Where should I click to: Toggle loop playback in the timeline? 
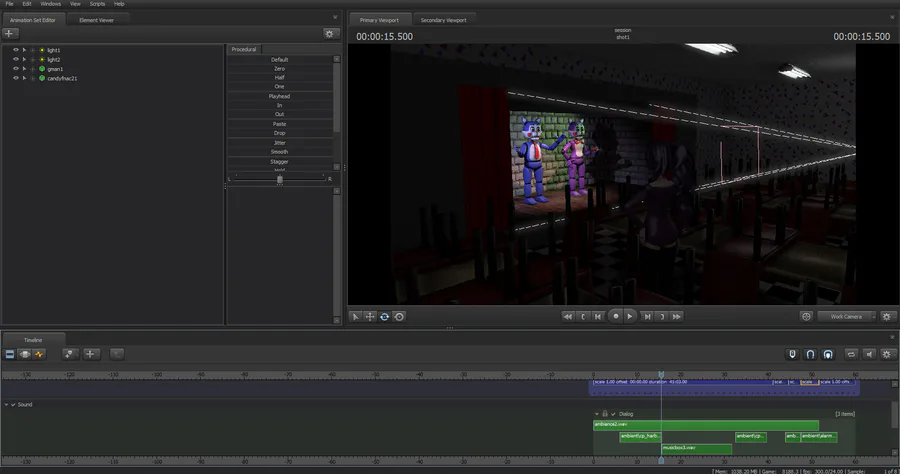[851, 354]
